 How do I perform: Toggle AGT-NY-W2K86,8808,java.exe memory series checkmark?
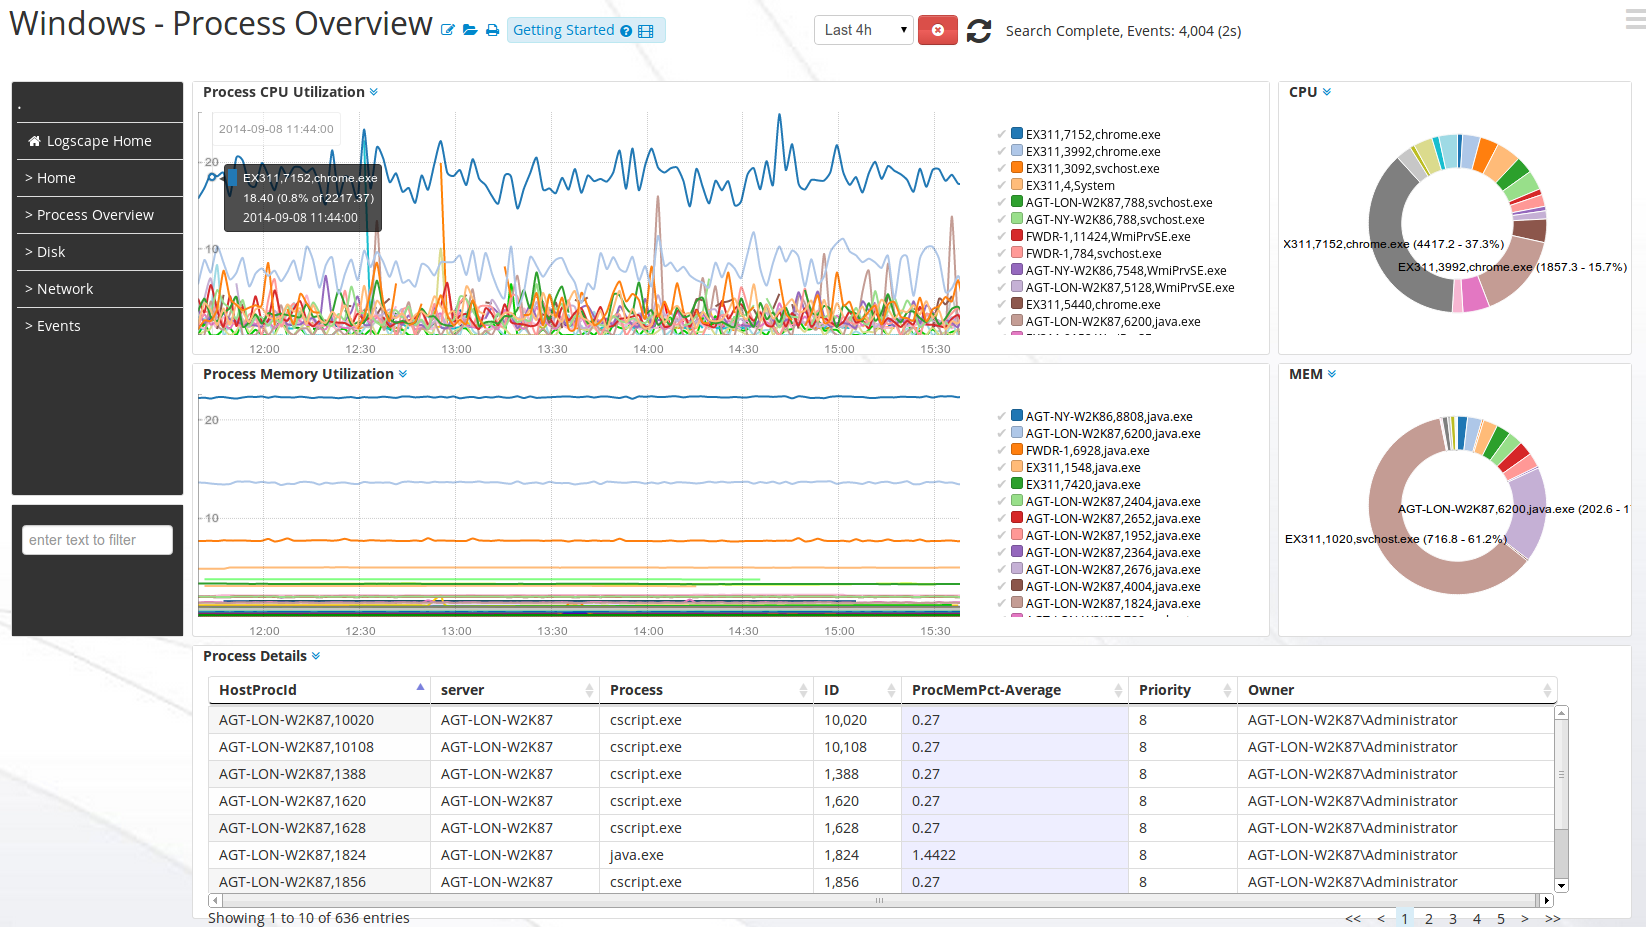(x=1001, y=416)
